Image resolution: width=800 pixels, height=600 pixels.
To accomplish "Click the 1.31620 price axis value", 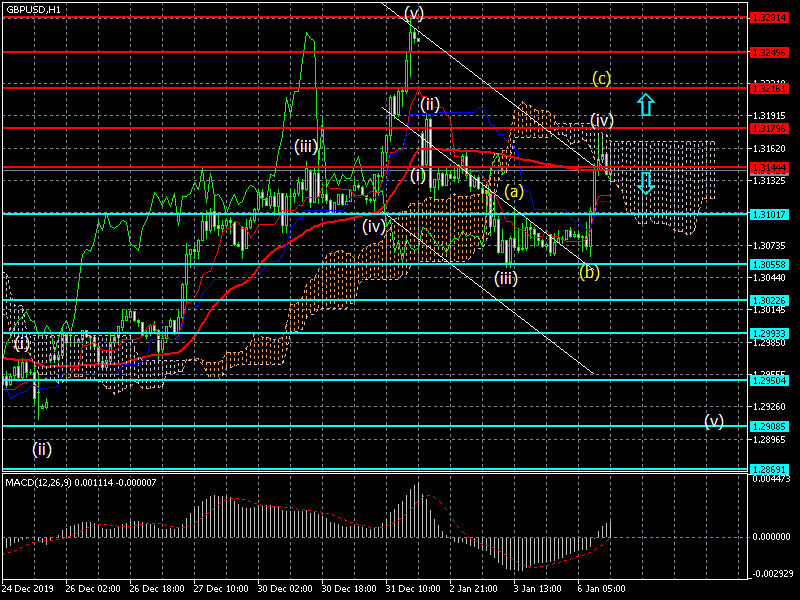I will click(769, 148).
